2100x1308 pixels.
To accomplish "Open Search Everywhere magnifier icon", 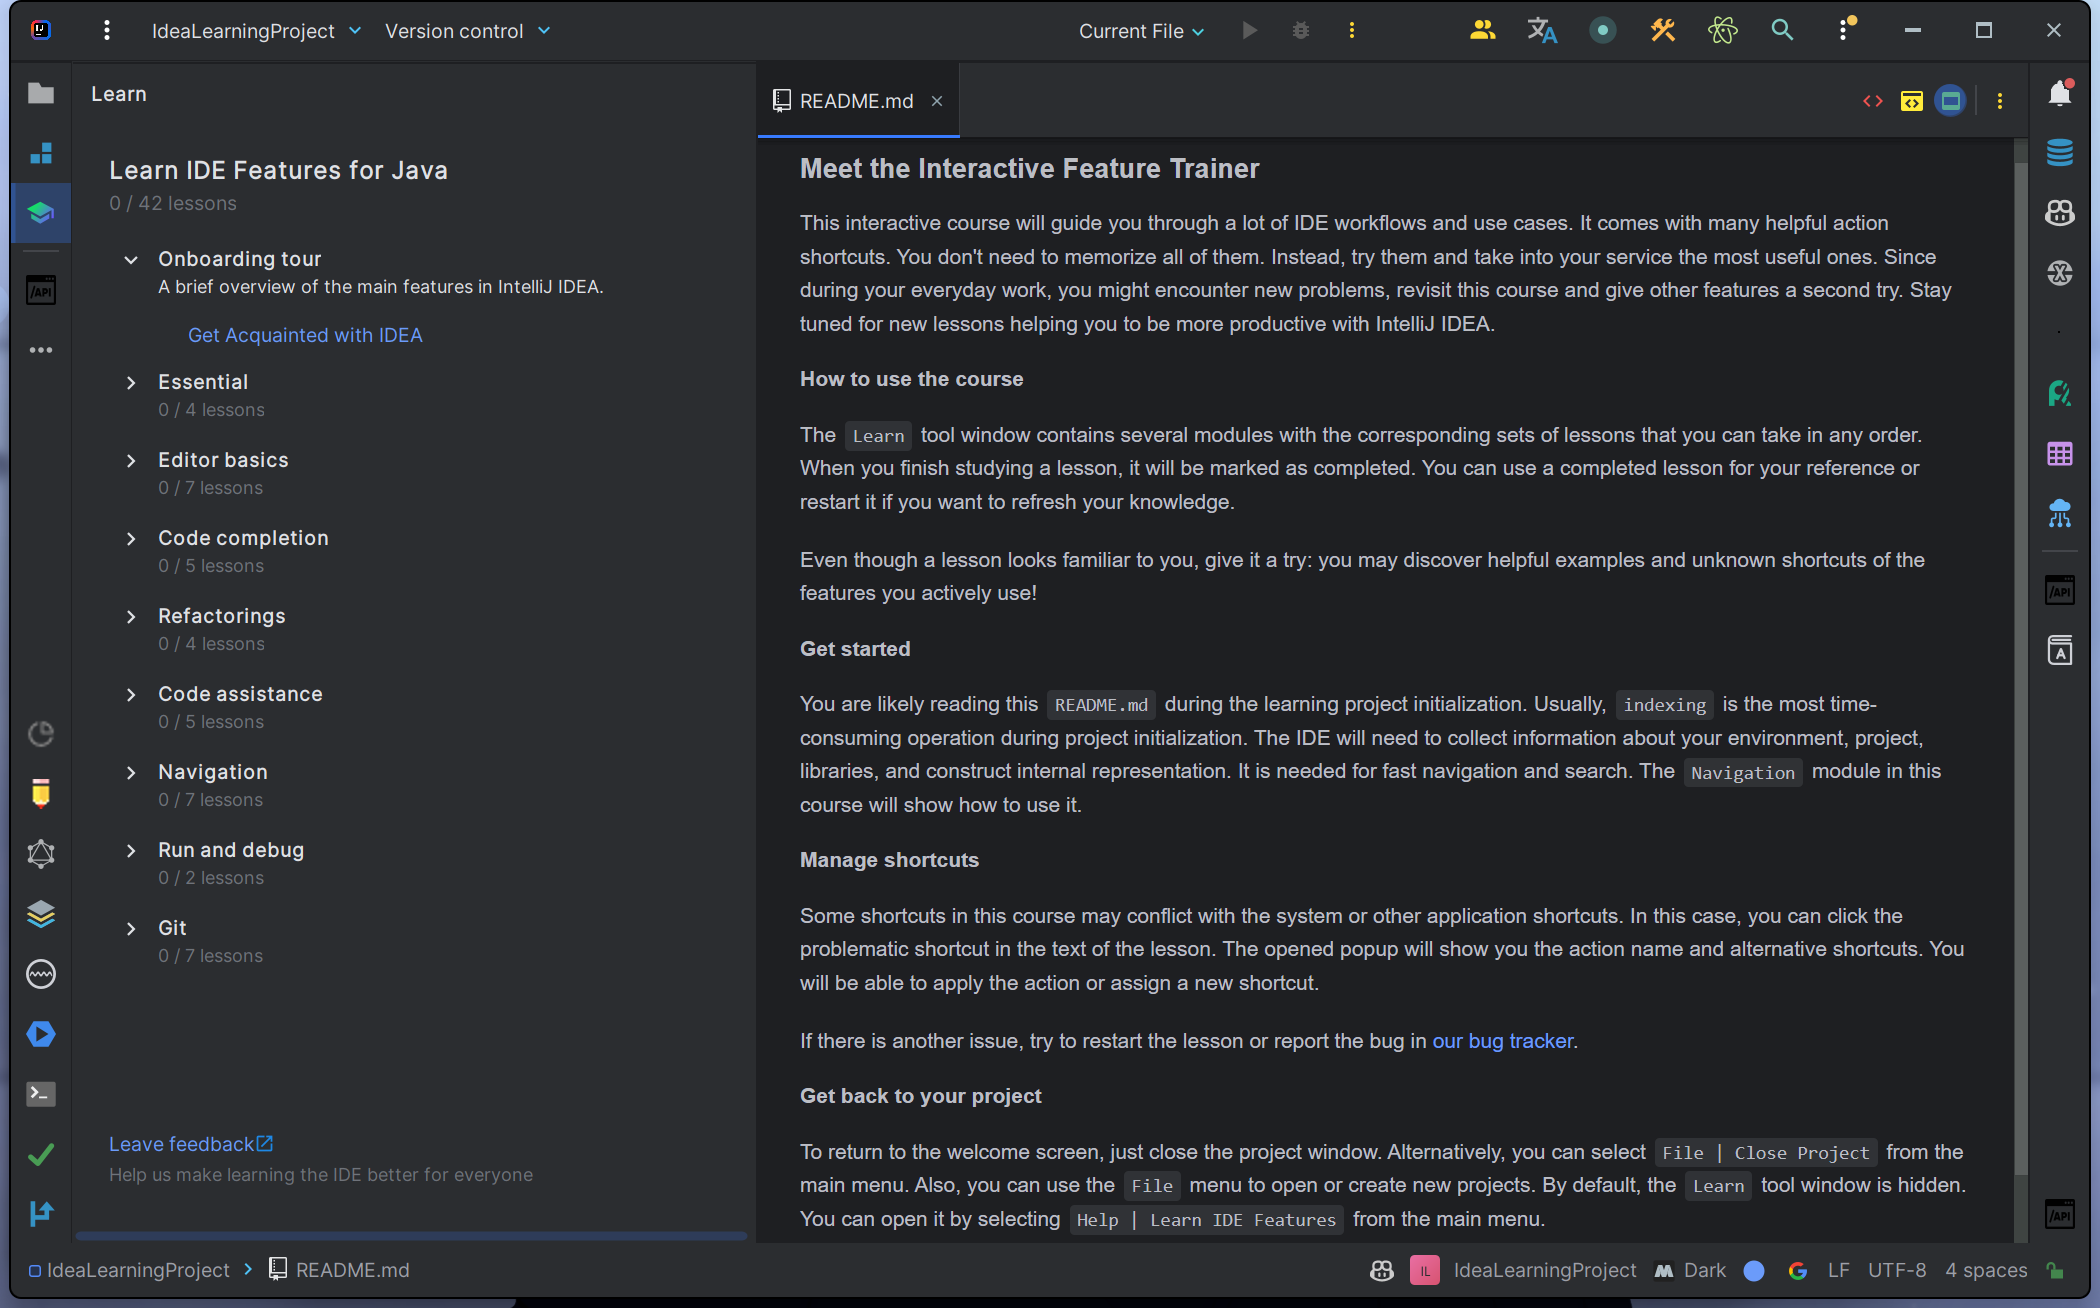I will point(1782,31).
